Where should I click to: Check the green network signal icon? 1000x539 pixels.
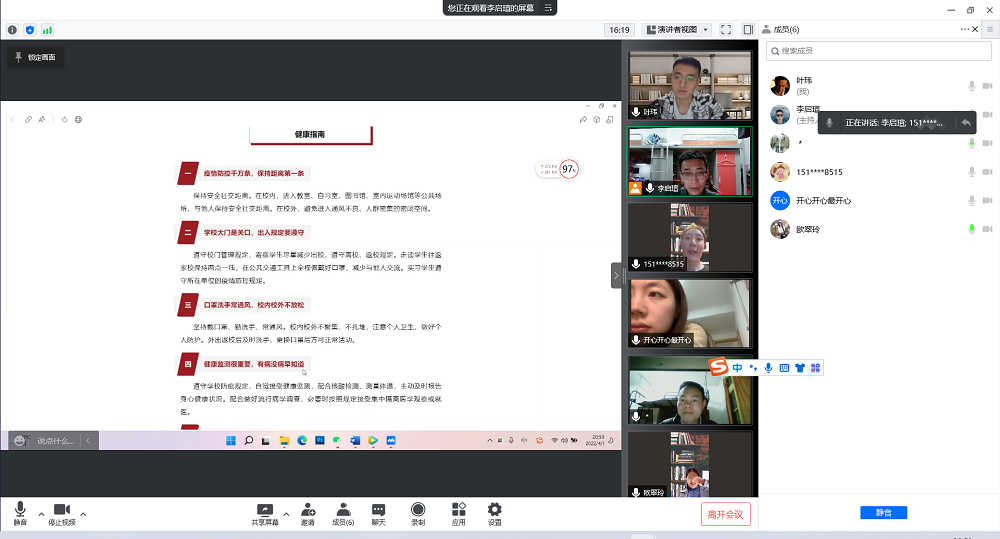(x=47, y=30)
